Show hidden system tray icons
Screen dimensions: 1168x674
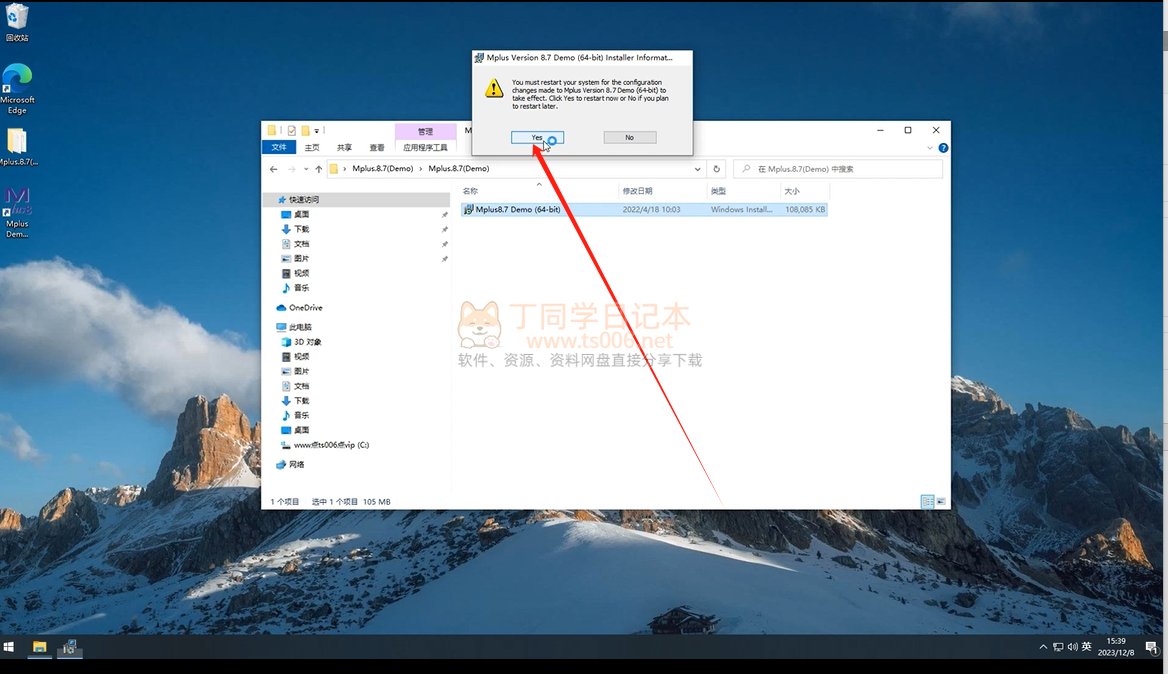(1043, 646)
